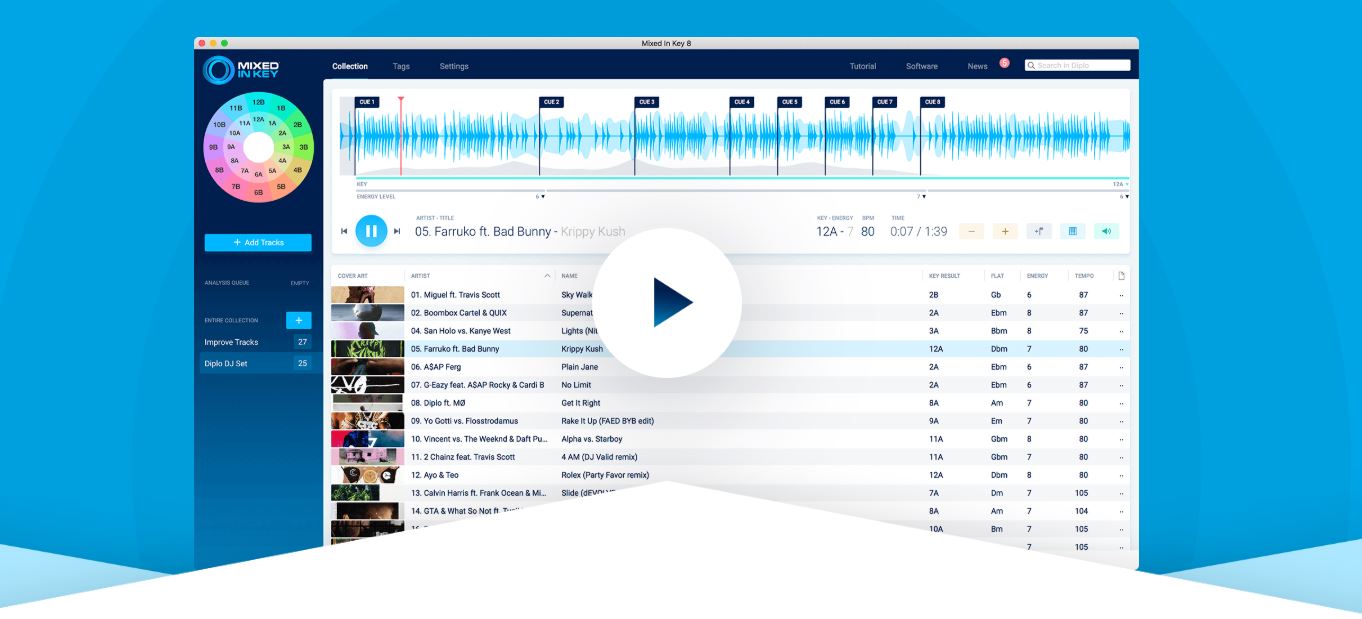Jump to the CUE 5 marker
The image size is (1362, 619).
[789, 102]
